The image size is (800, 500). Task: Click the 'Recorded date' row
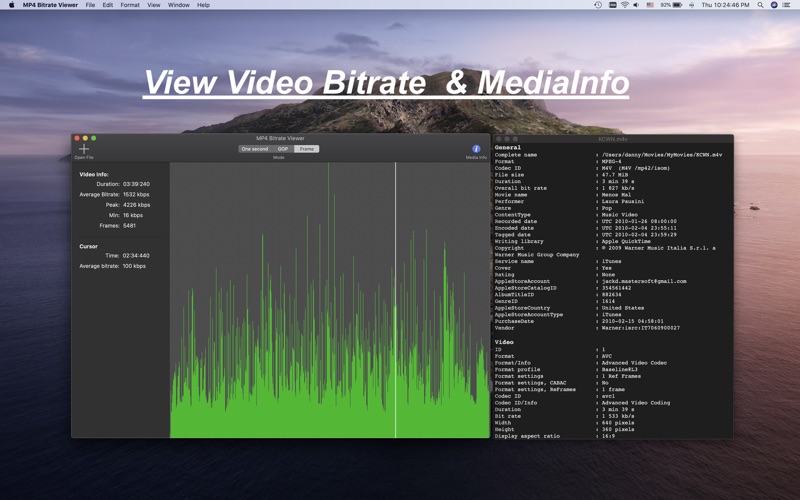(586, 221)
